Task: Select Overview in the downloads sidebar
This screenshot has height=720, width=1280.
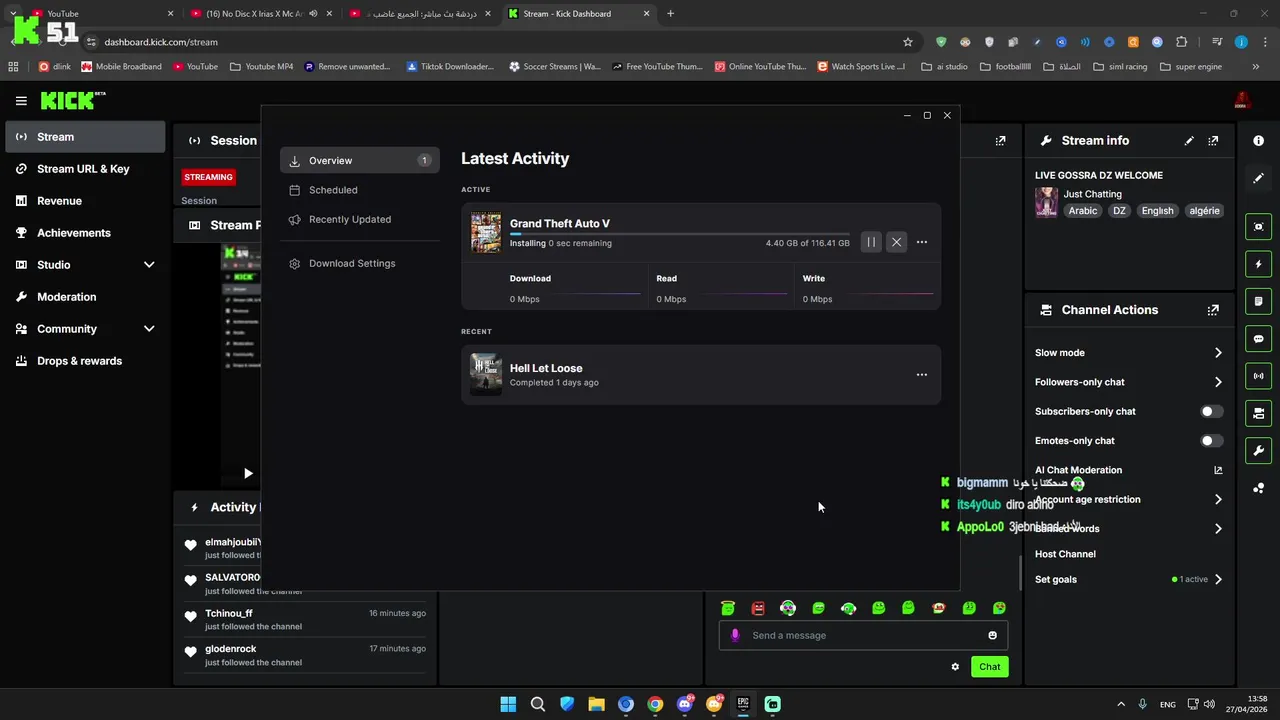Action: [359, 160]
